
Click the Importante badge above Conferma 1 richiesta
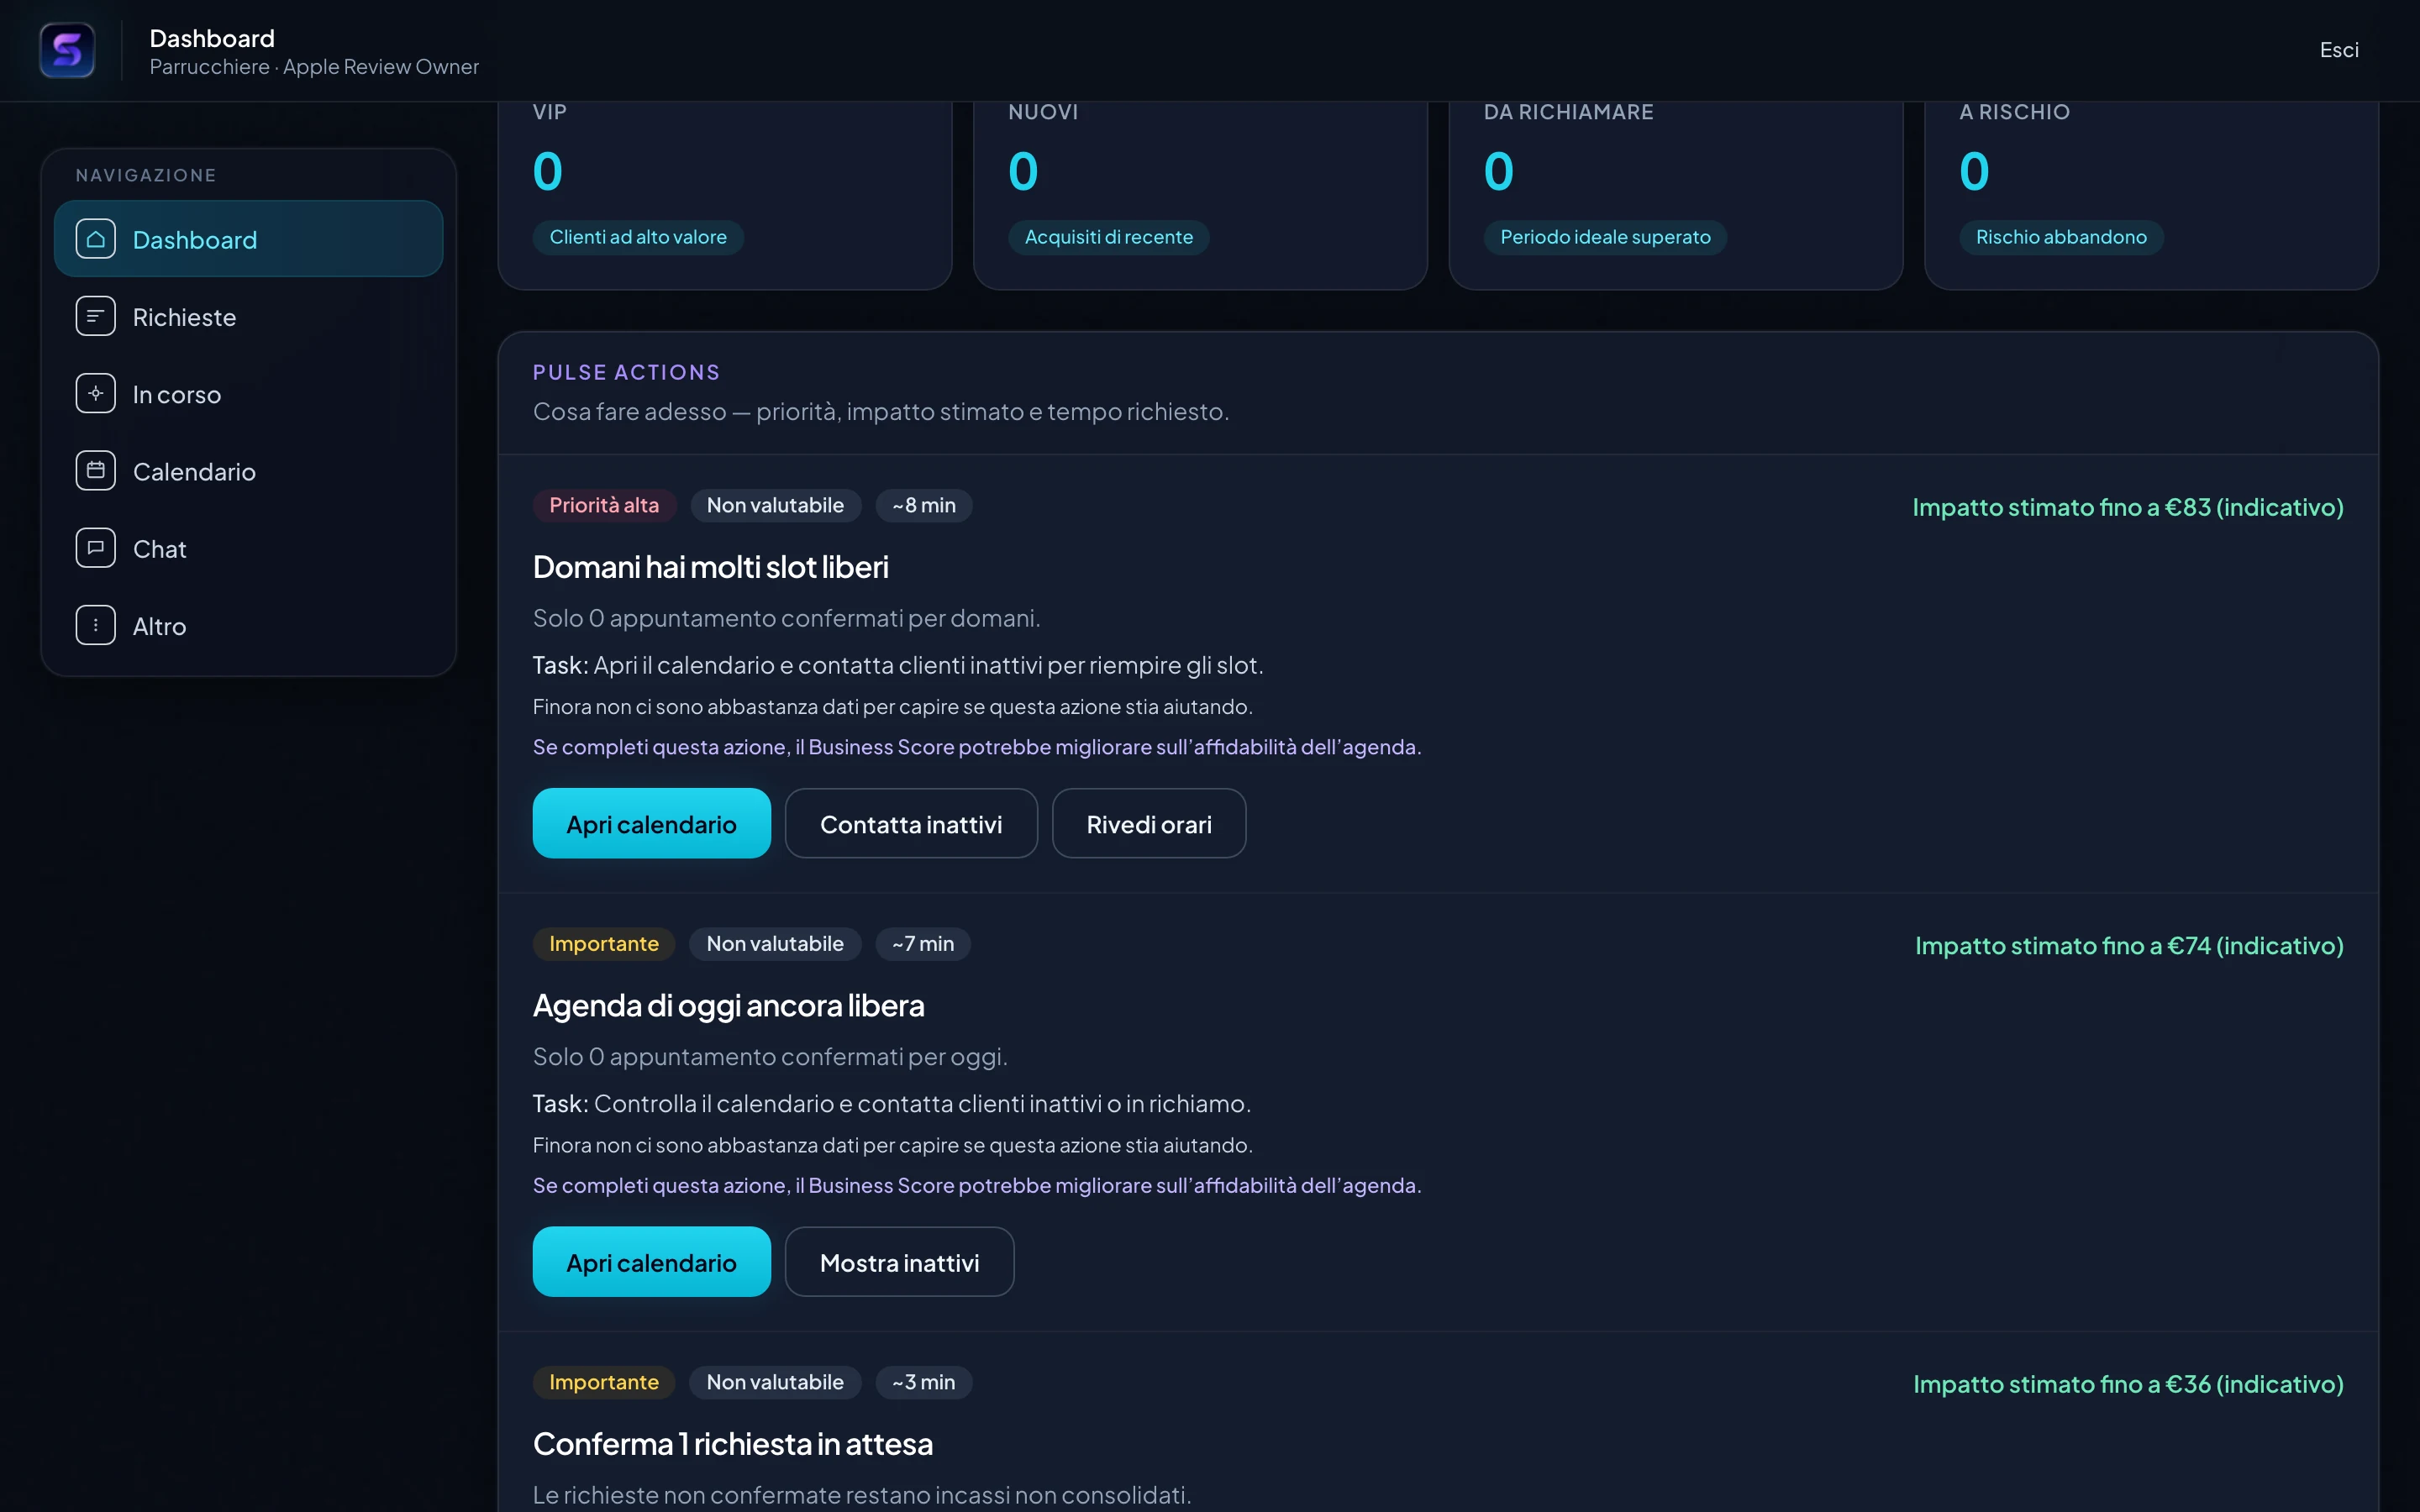click(604, 1382)
